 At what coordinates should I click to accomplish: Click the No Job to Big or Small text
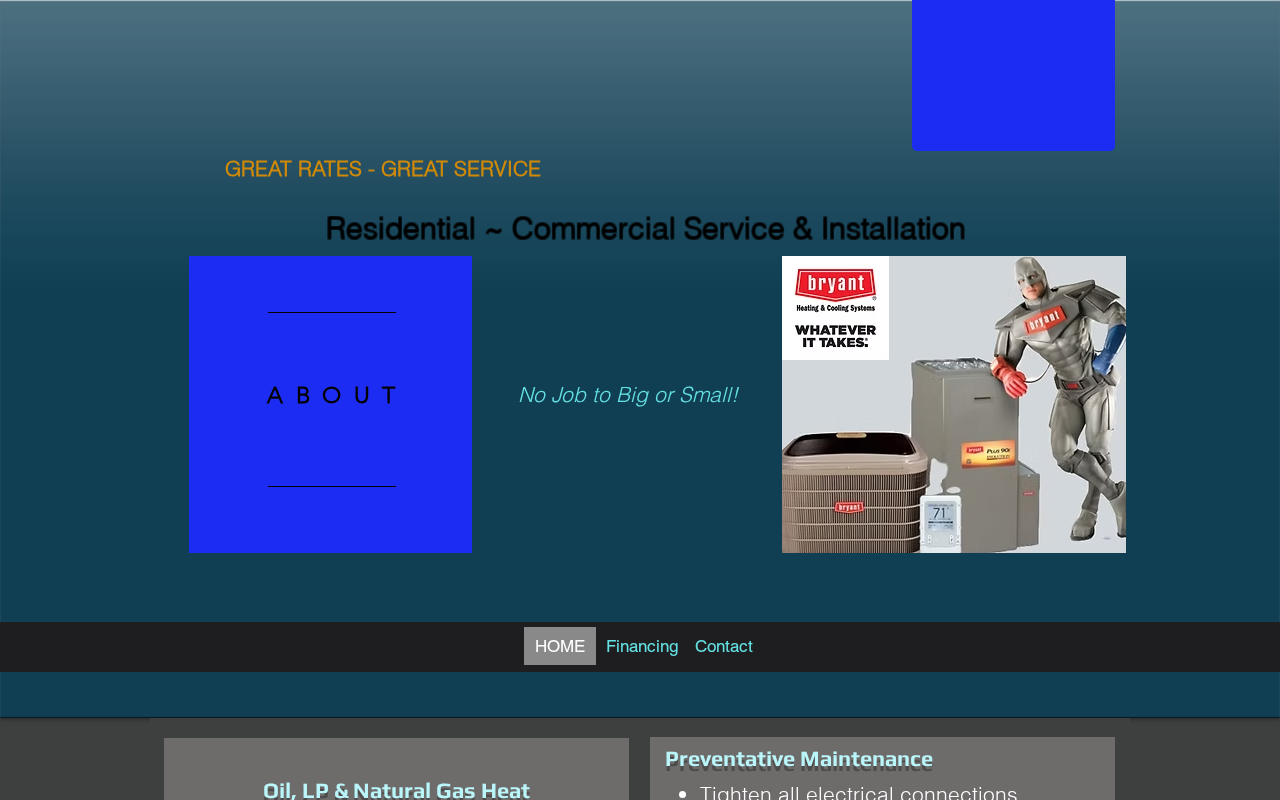628,395
